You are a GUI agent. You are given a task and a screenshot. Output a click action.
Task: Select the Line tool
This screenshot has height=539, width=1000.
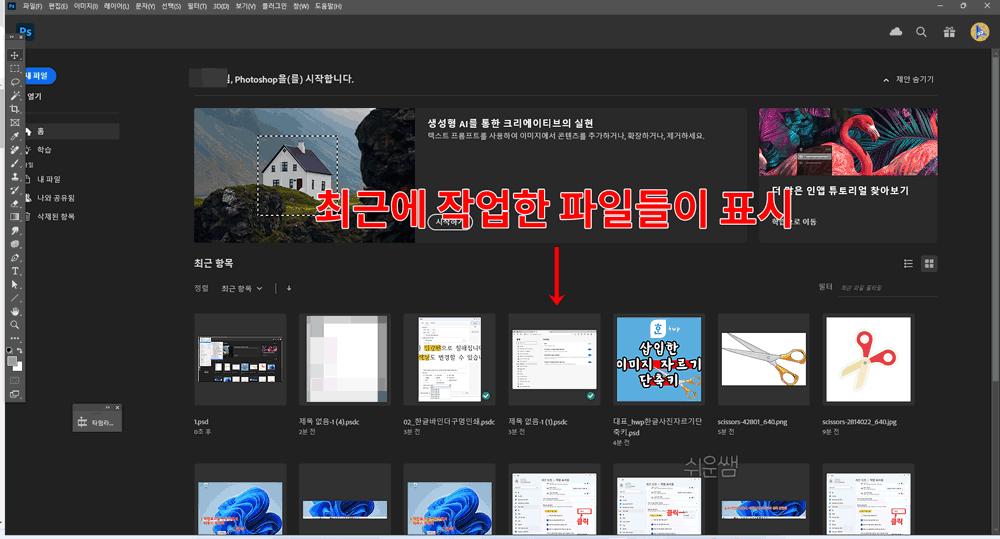(15, 298)
